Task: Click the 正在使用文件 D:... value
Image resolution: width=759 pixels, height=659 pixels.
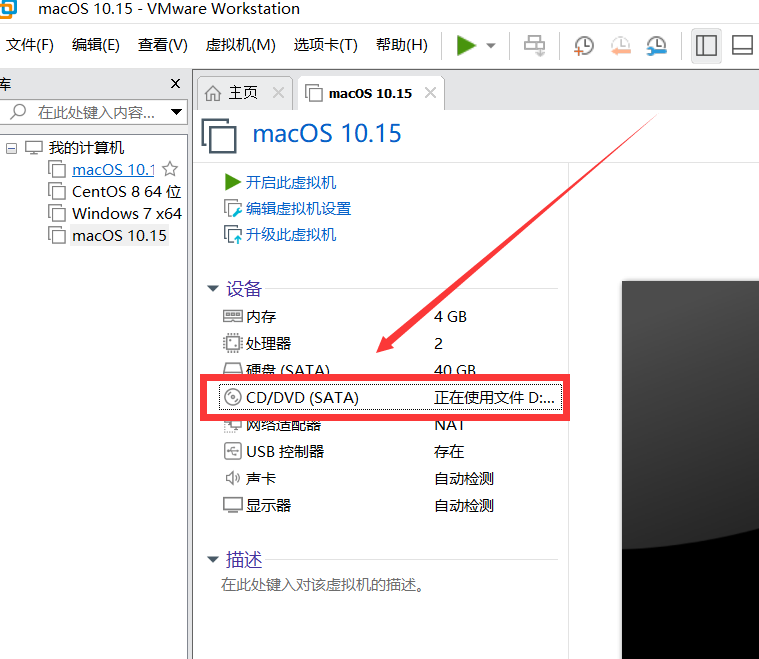Action: 494,398
